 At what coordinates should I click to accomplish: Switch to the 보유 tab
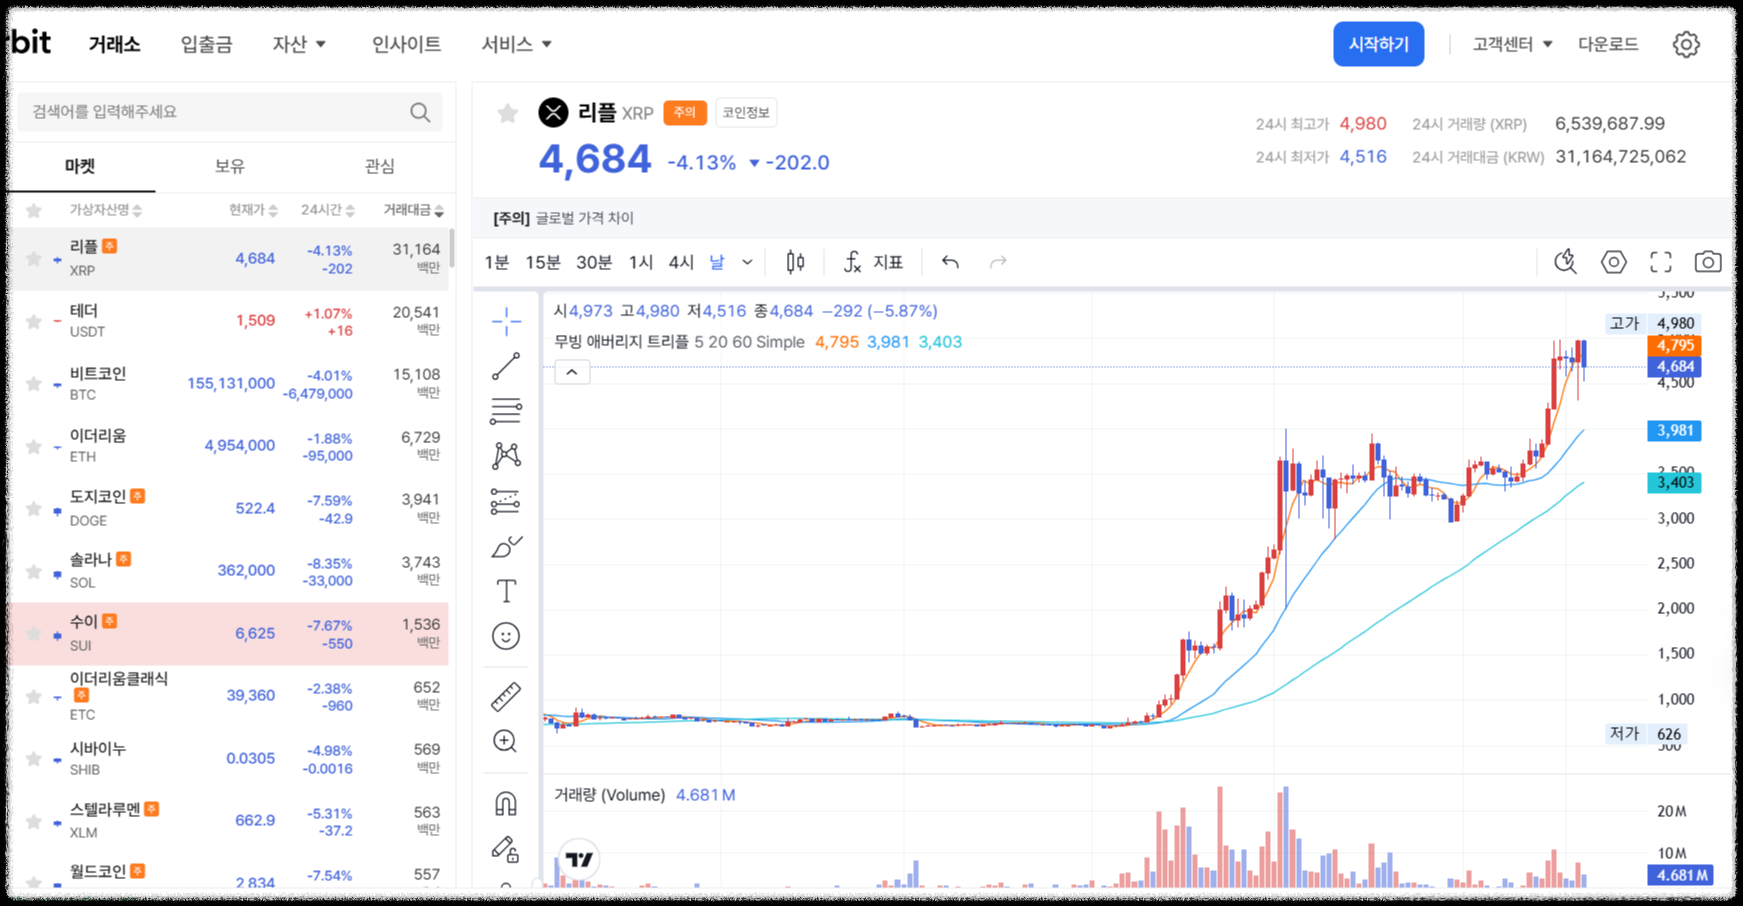tap(230, 166)
